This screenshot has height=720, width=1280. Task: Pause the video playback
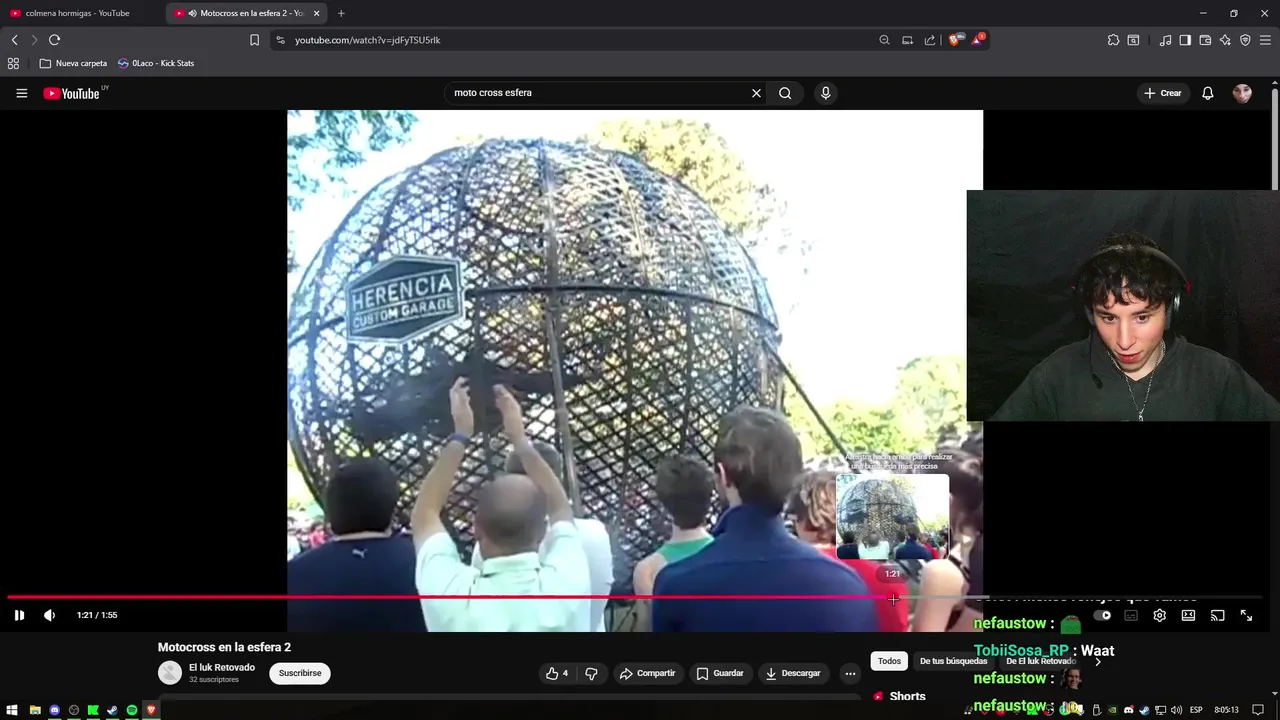click(x=19, y=615)
